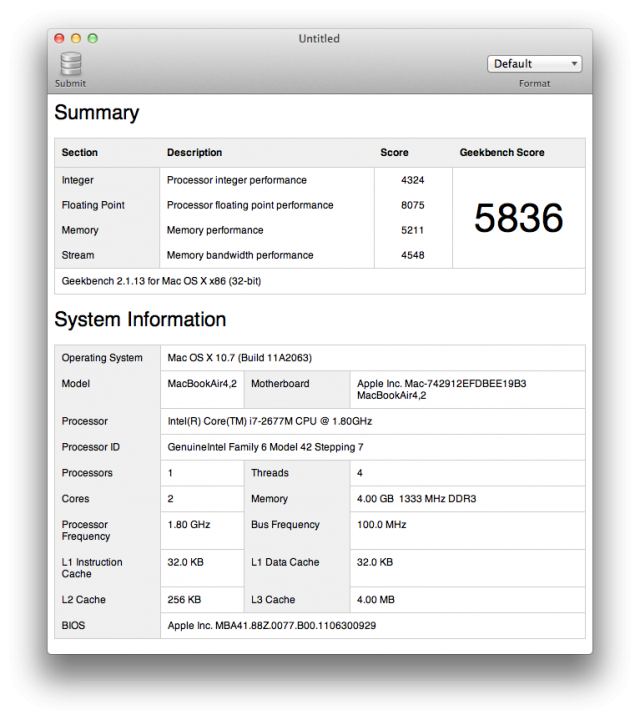
Task: Click the BIOS label
Action: 74,625
